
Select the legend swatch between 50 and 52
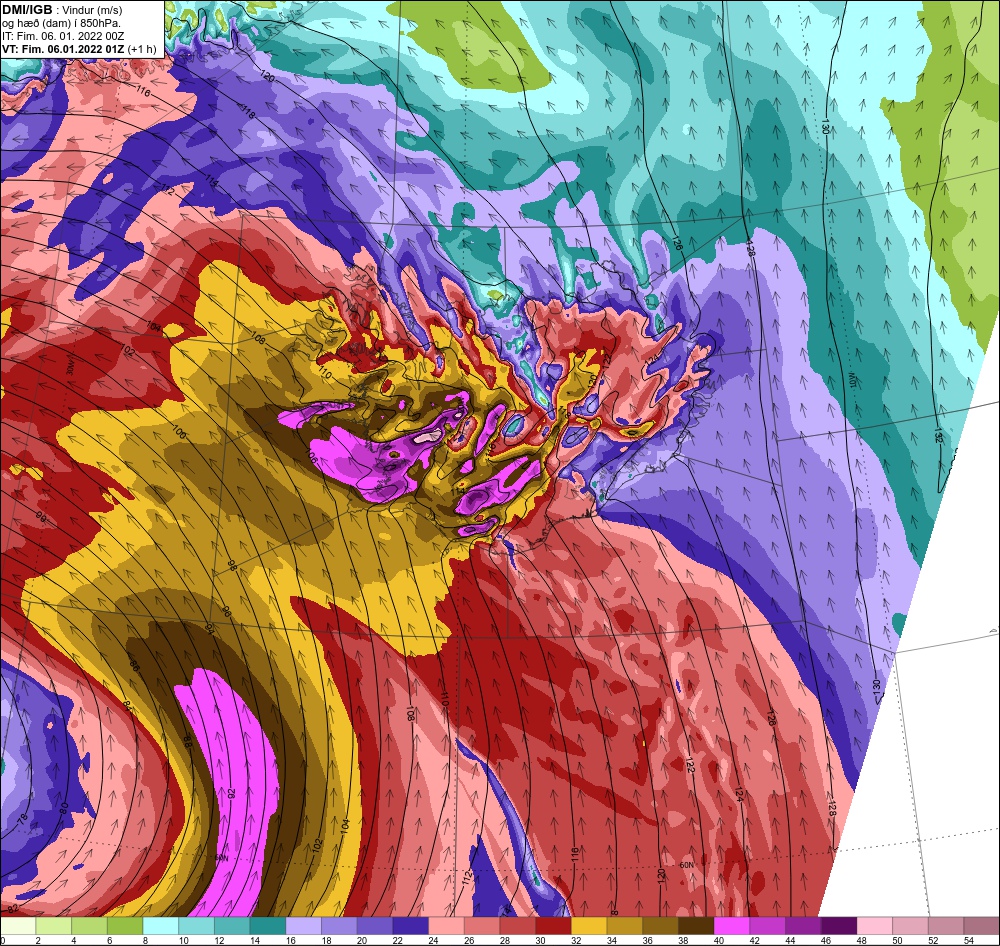(911, 926)
